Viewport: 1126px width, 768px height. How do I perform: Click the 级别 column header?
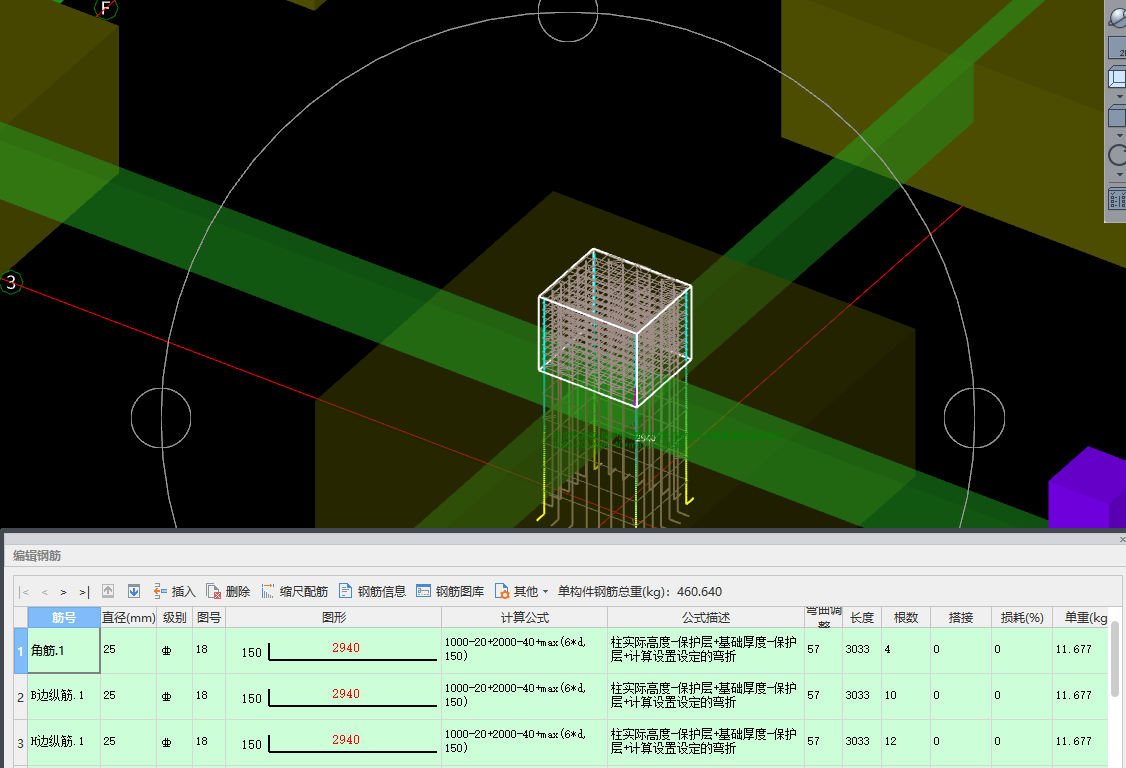click(x=175, y=617)
